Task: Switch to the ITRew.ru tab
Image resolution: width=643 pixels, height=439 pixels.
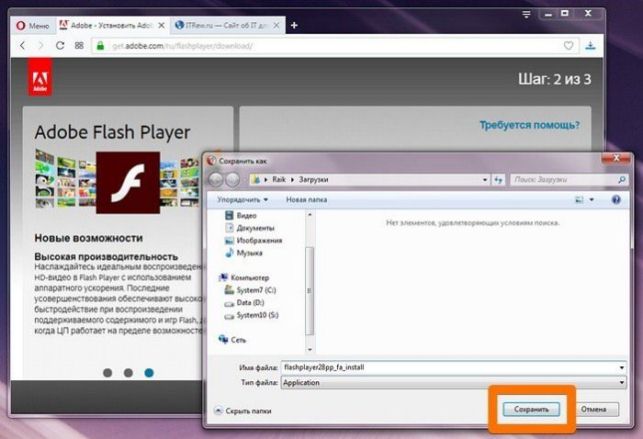Action: tap(227, 25)
